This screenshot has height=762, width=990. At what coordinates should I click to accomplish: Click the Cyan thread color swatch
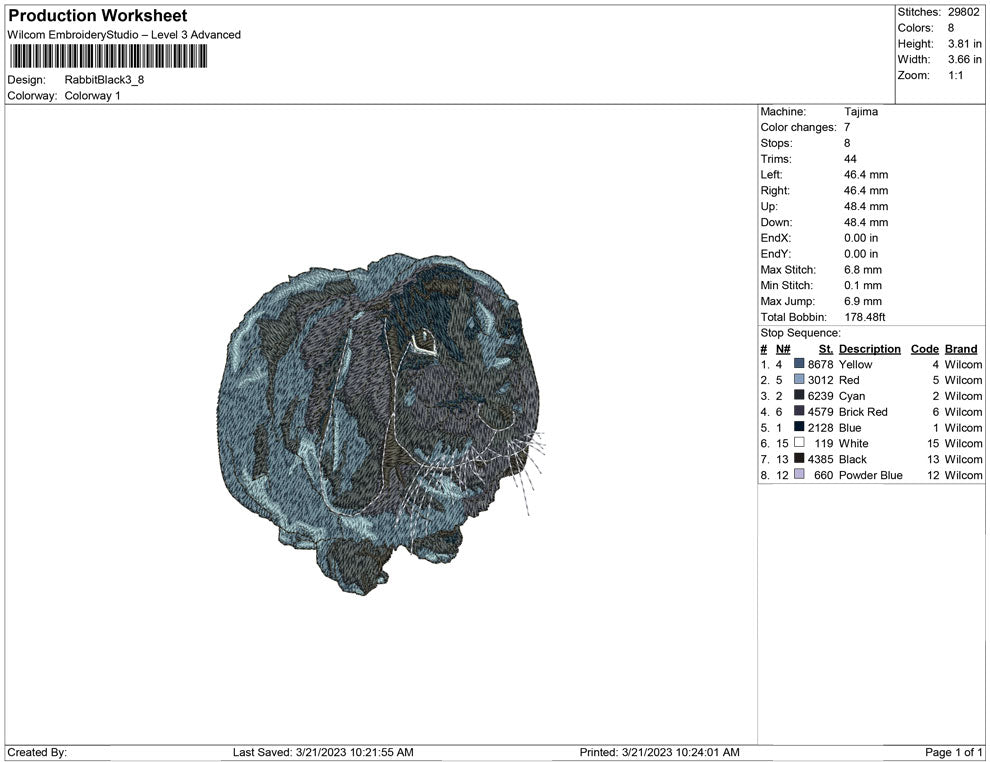(x=799, y=396)
